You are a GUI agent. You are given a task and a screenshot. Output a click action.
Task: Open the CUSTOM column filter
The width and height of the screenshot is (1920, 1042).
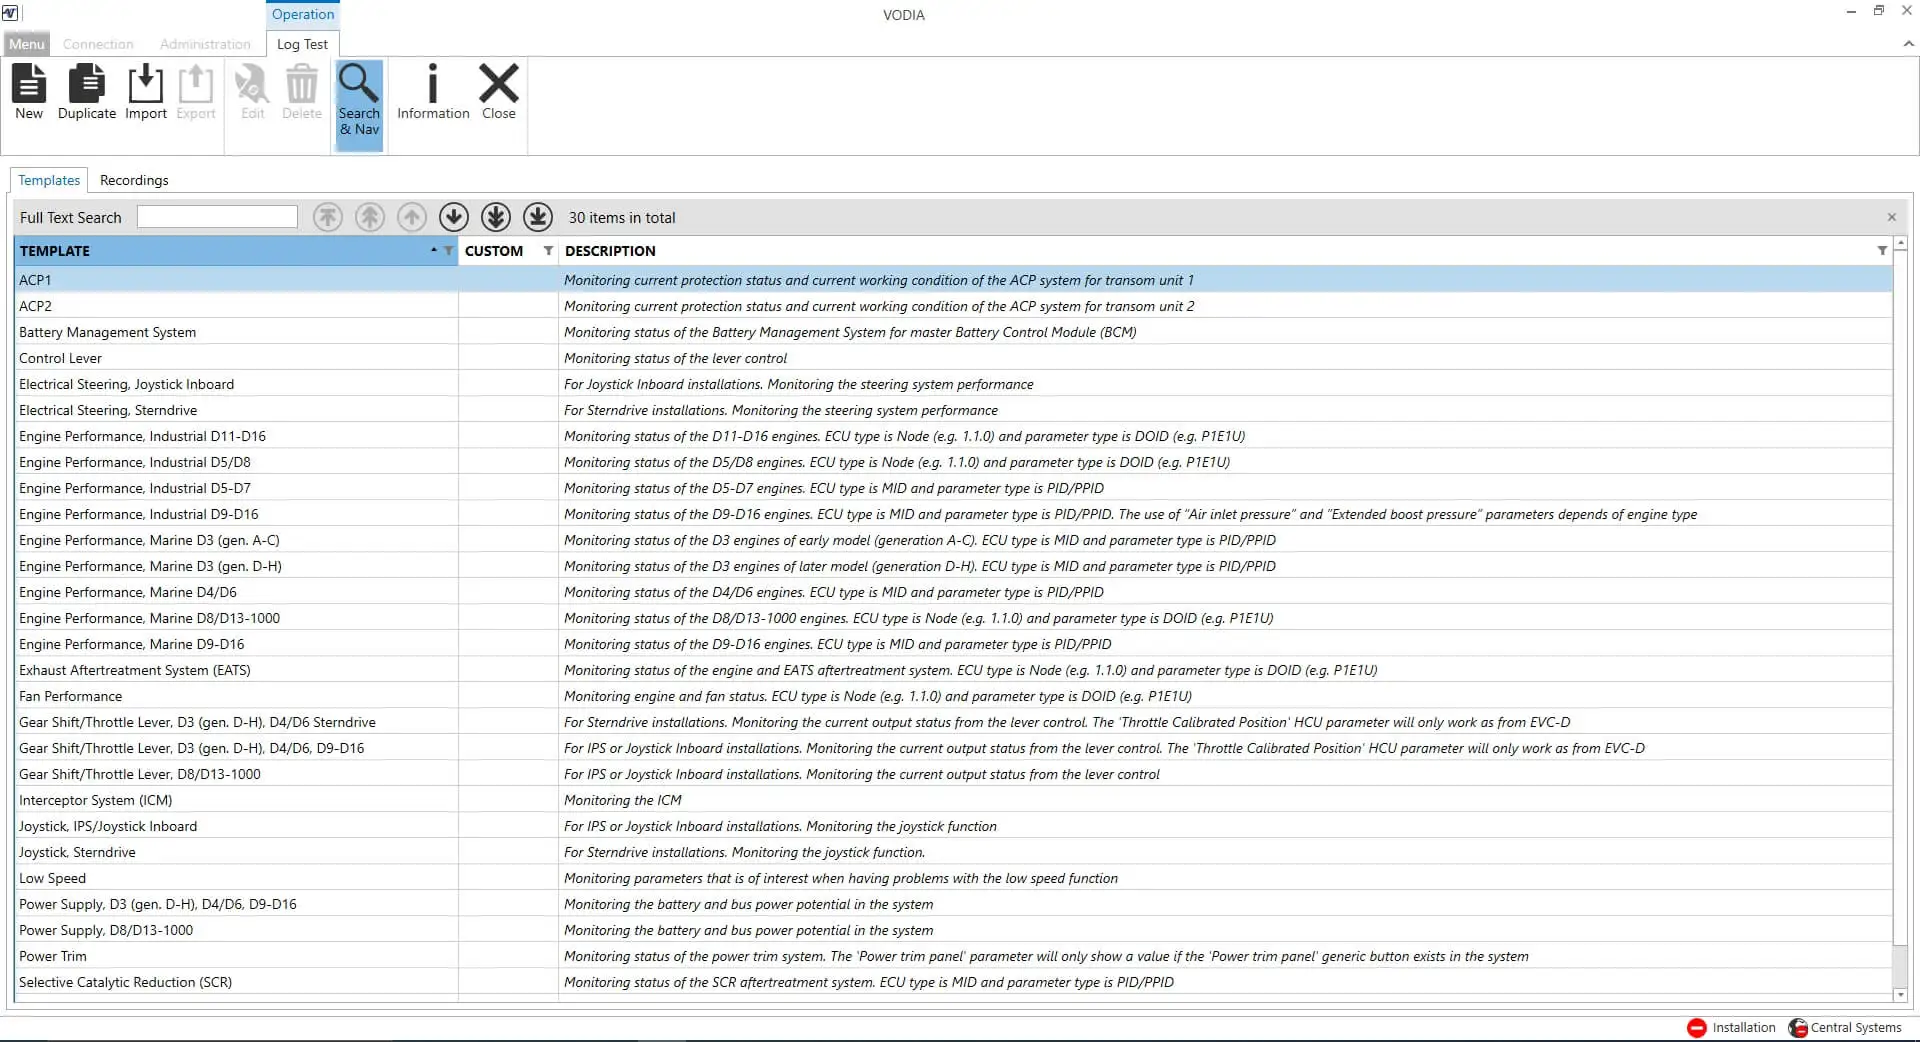click(x=548, y=251)
